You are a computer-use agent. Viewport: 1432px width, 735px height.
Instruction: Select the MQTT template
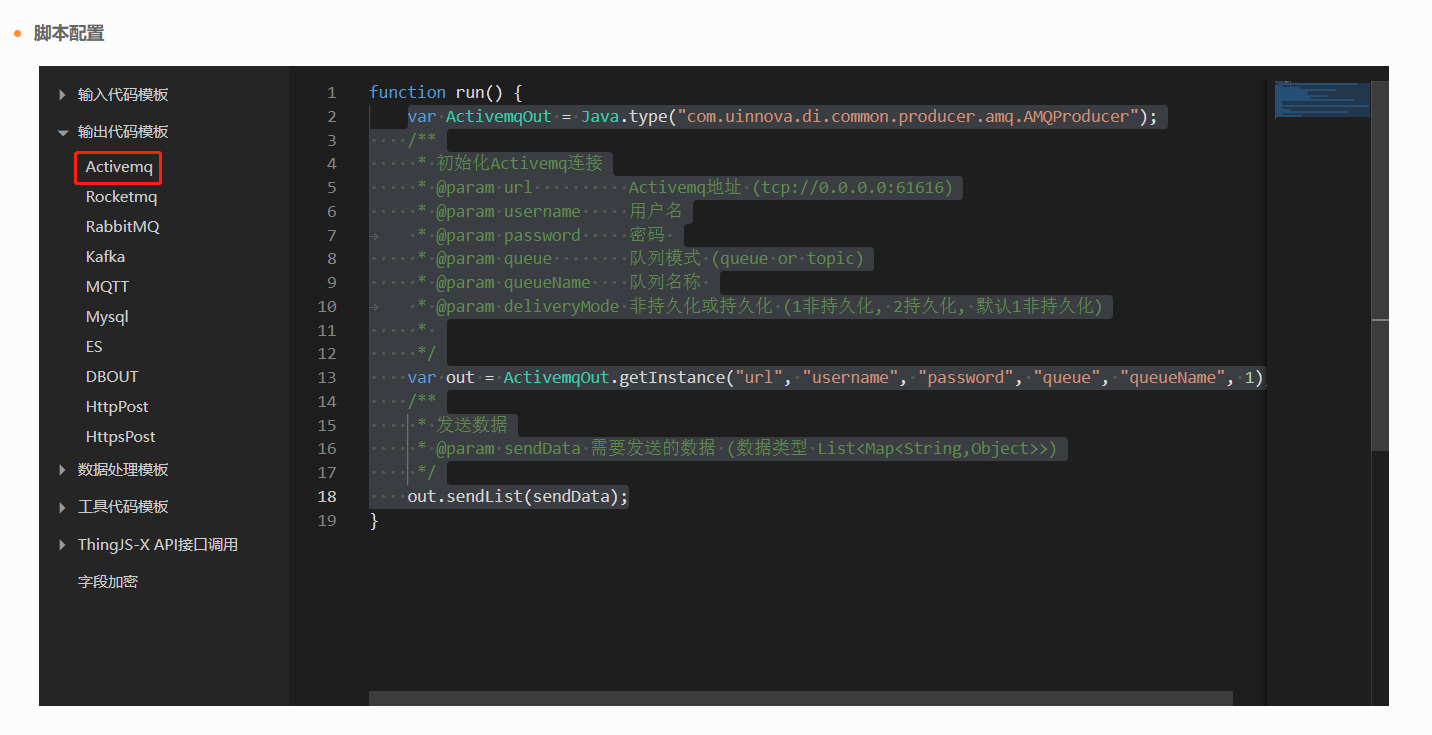(x=107, y=287)
